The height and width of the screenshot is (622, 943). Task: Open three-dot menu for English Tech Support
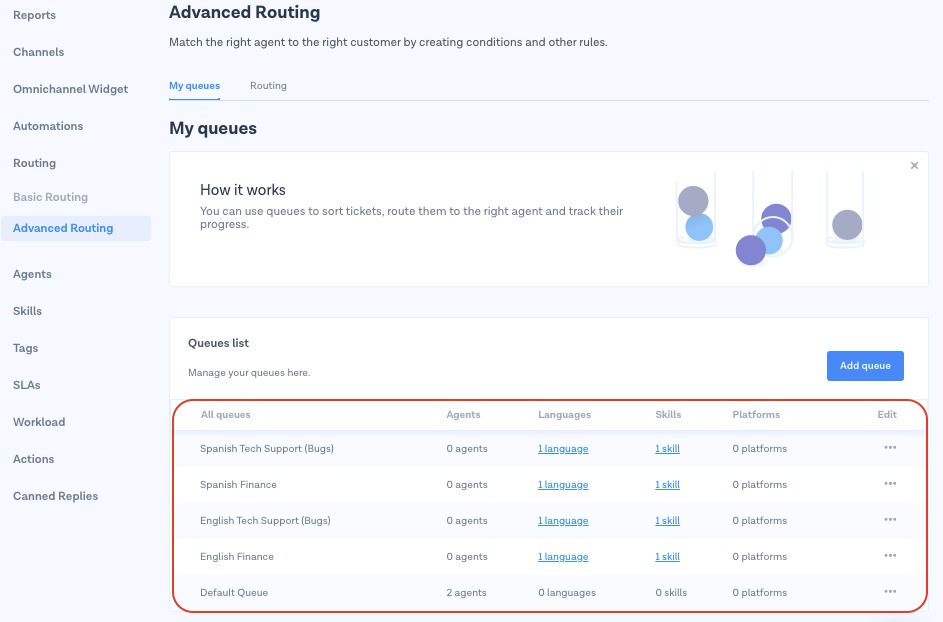[x=889, y=520]
